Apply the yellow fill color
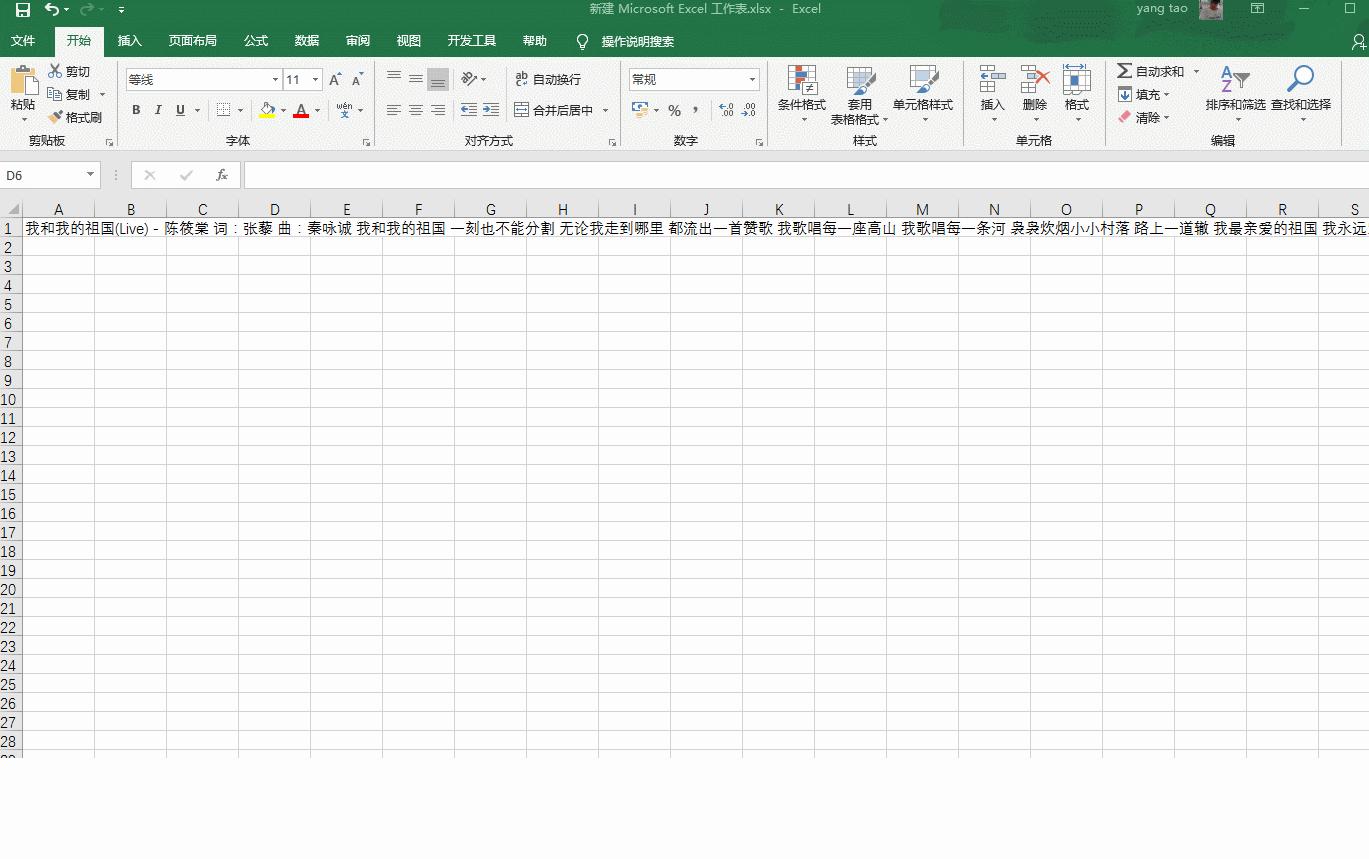 pyautogui.click(x=267, y=110)
